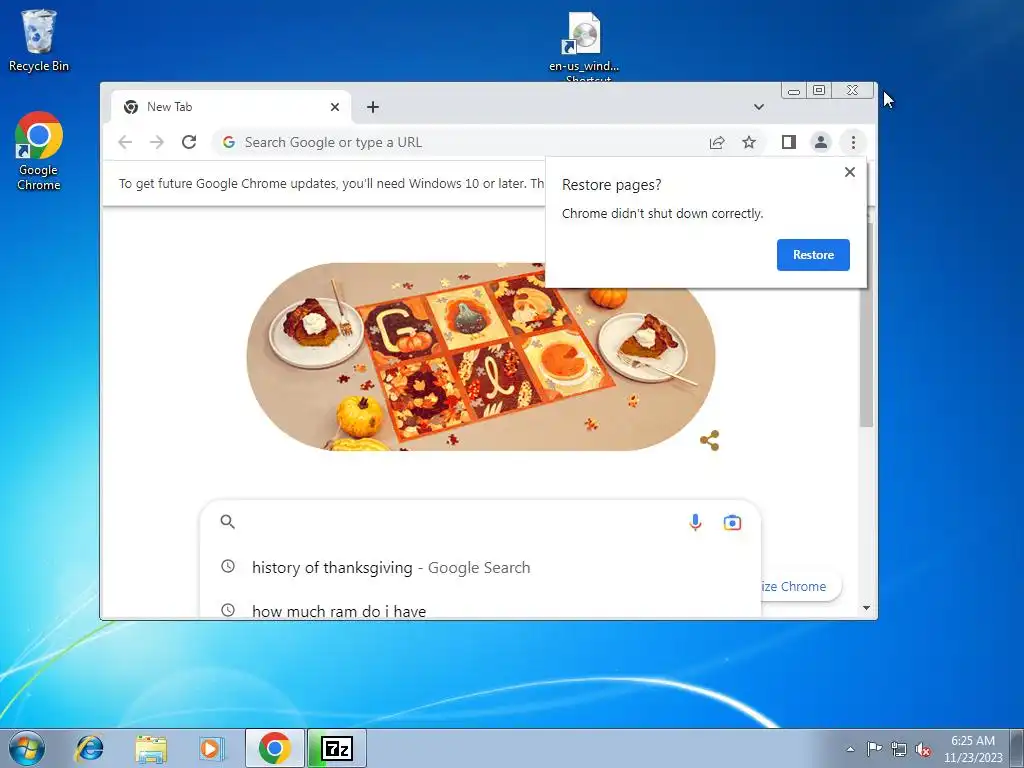Click the Google G icon in address bar
1024x768 pixels.
pyautogui.click(x=229, y=142)
